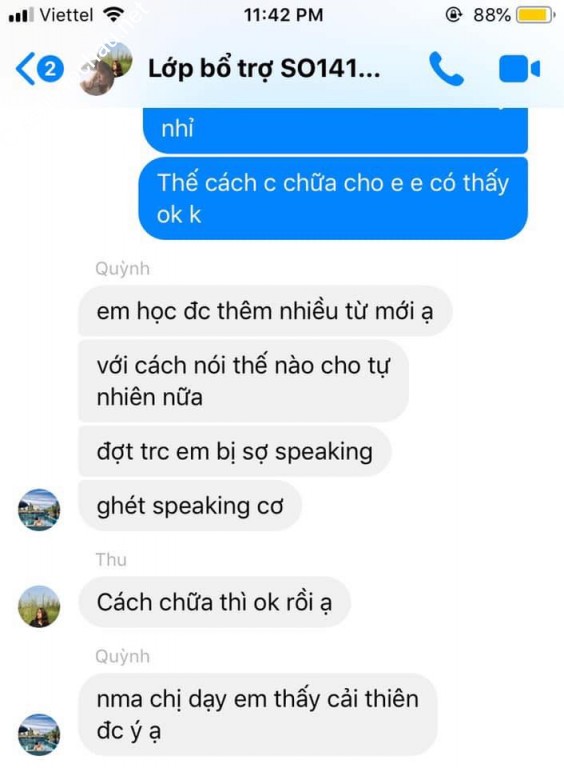
Task: Tap the blue bubble ending with 'nhỉ'
Action: 335,130
